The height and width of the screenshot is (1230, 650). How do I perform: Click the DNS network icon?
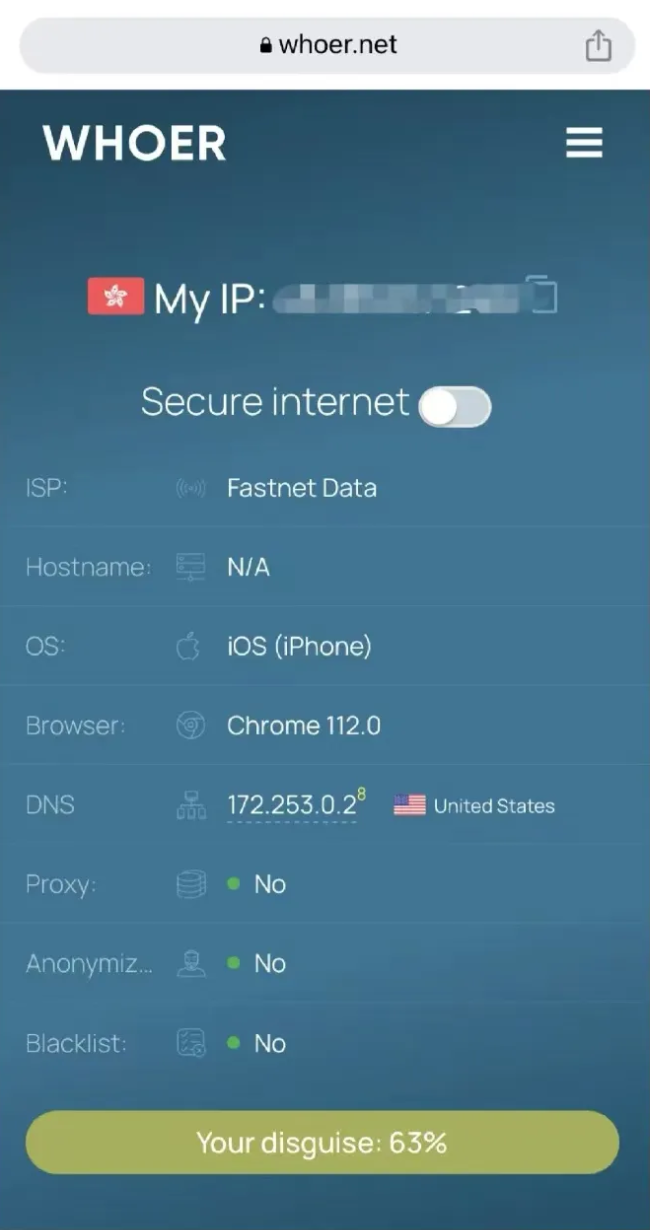click(190, 806)
